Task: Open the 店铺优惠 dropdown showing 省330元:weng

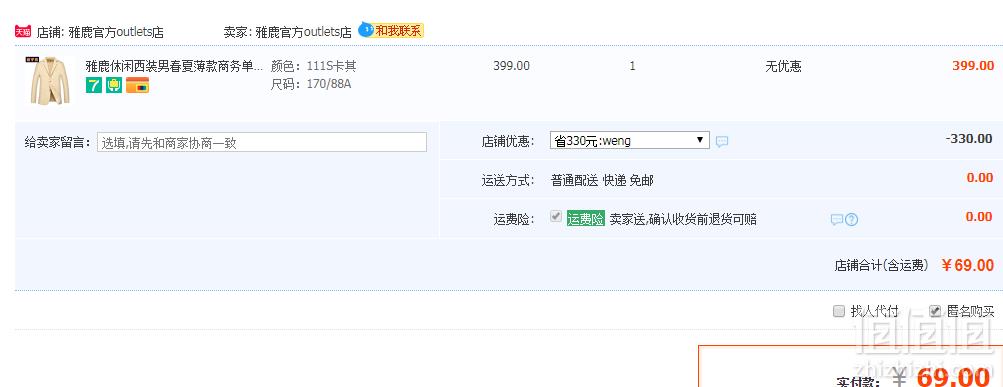Action: [629, 140]
